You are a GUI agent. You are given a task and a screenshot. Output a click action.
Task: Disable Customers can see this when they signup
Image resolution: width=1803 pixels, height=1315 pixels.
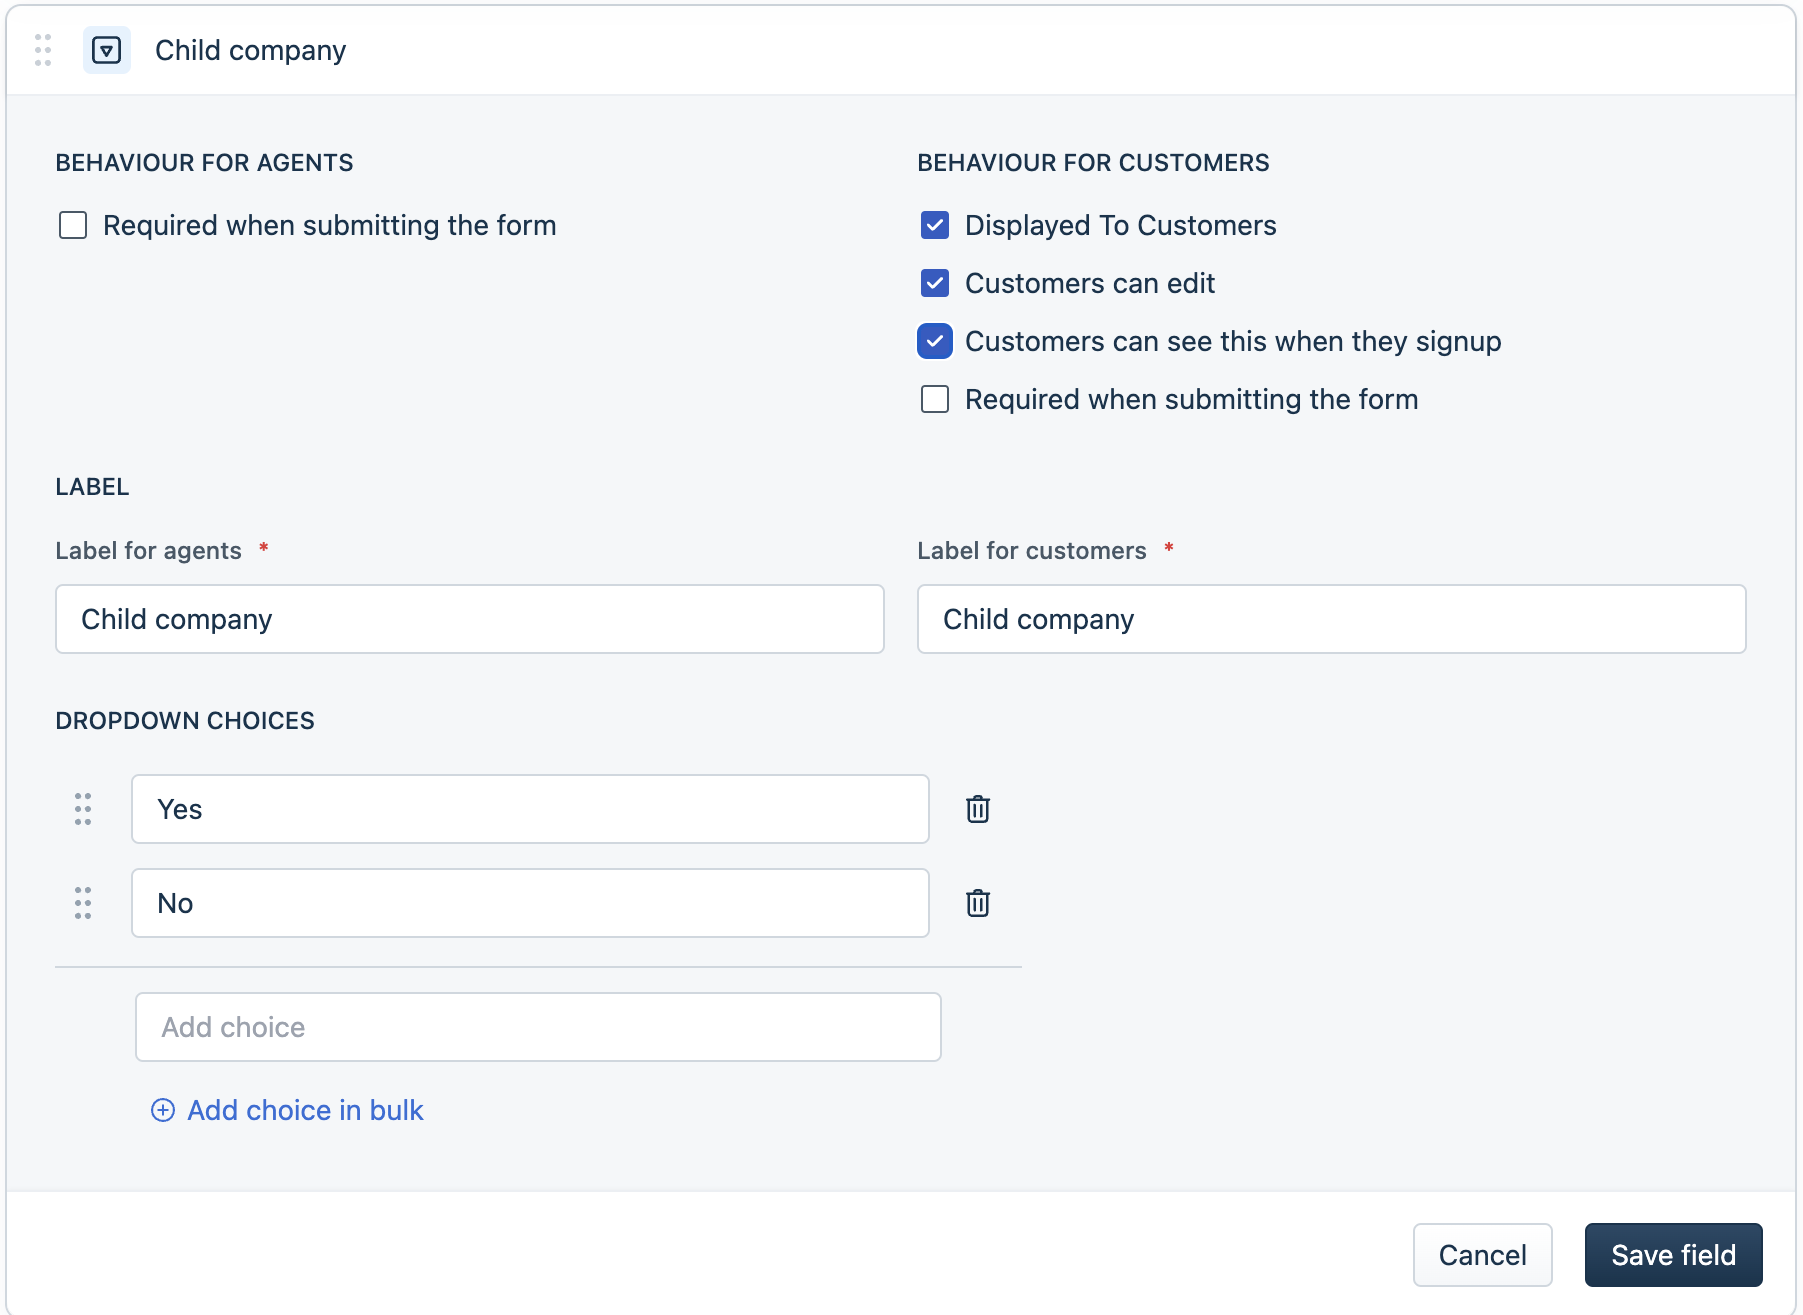click(x=935, y=341)
